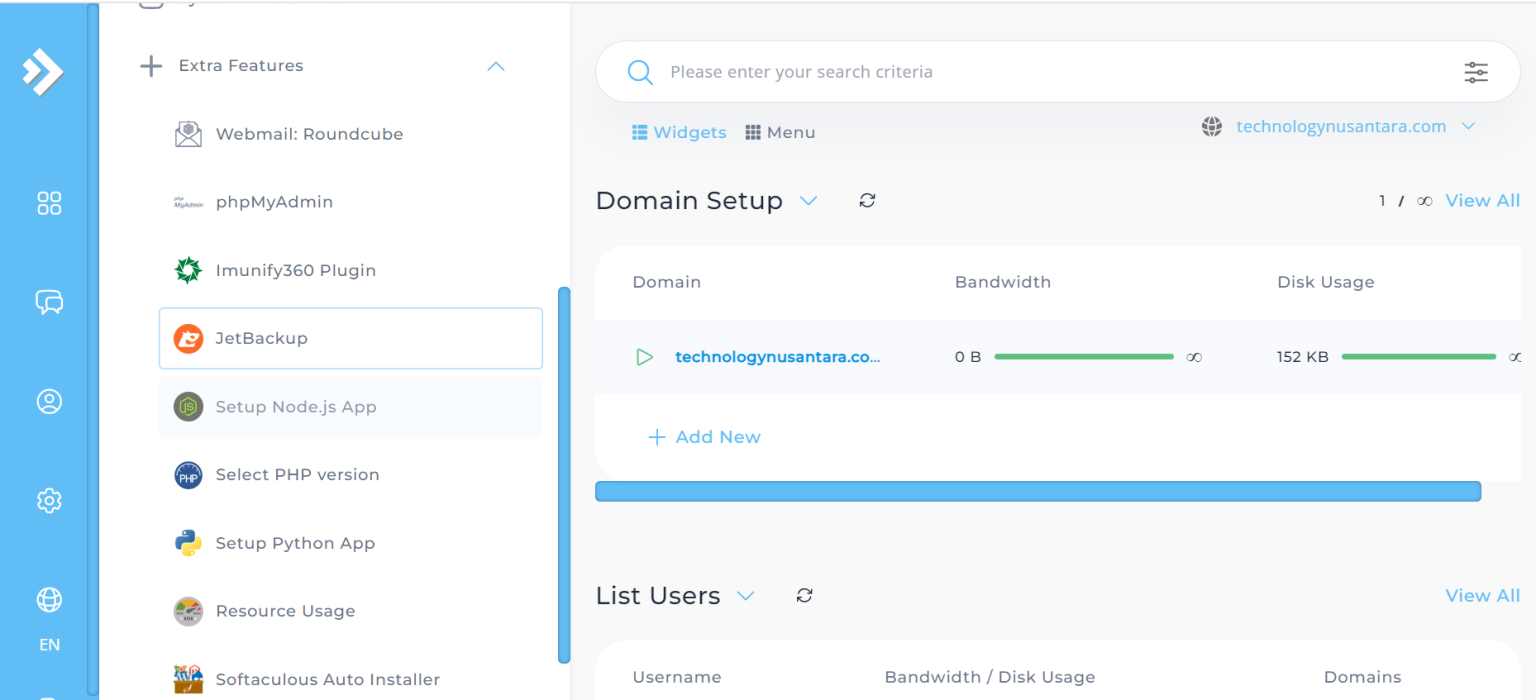Click the language globe icon
1536x700 pixels.
pyautogui.click(x=49, y=599)
